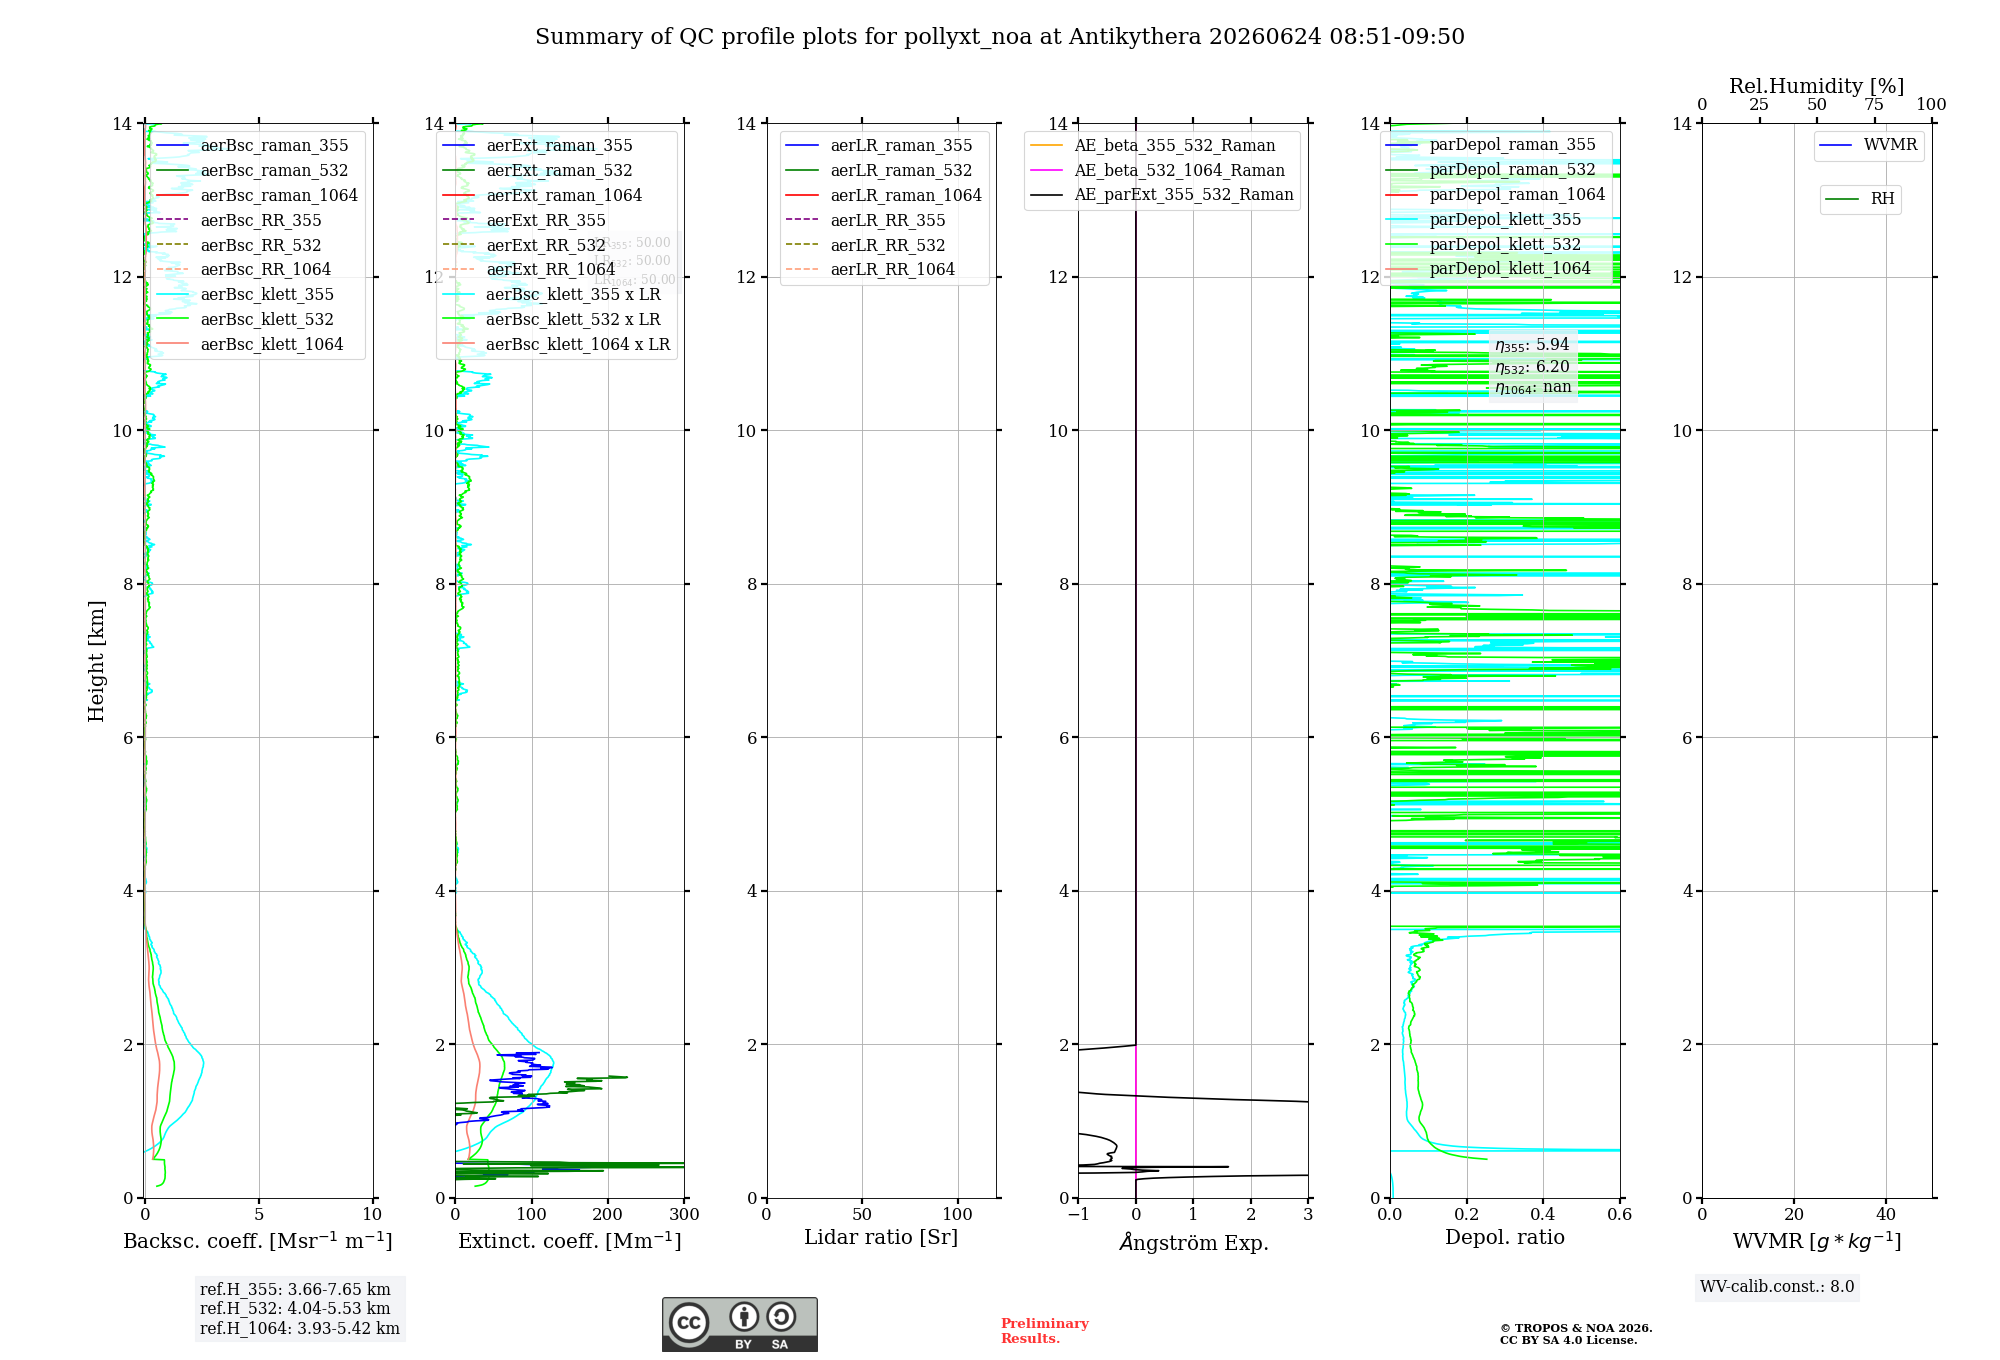Select the AE_beta_532_1064_Raman legend entry
The width and height of the screenshot is (2000, 1360).
coord(1158,171)
